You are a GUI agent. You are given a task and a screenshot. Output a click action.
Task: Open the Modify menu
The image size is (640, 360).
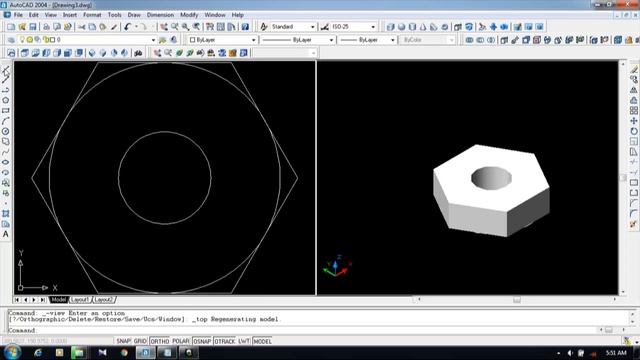189,15
